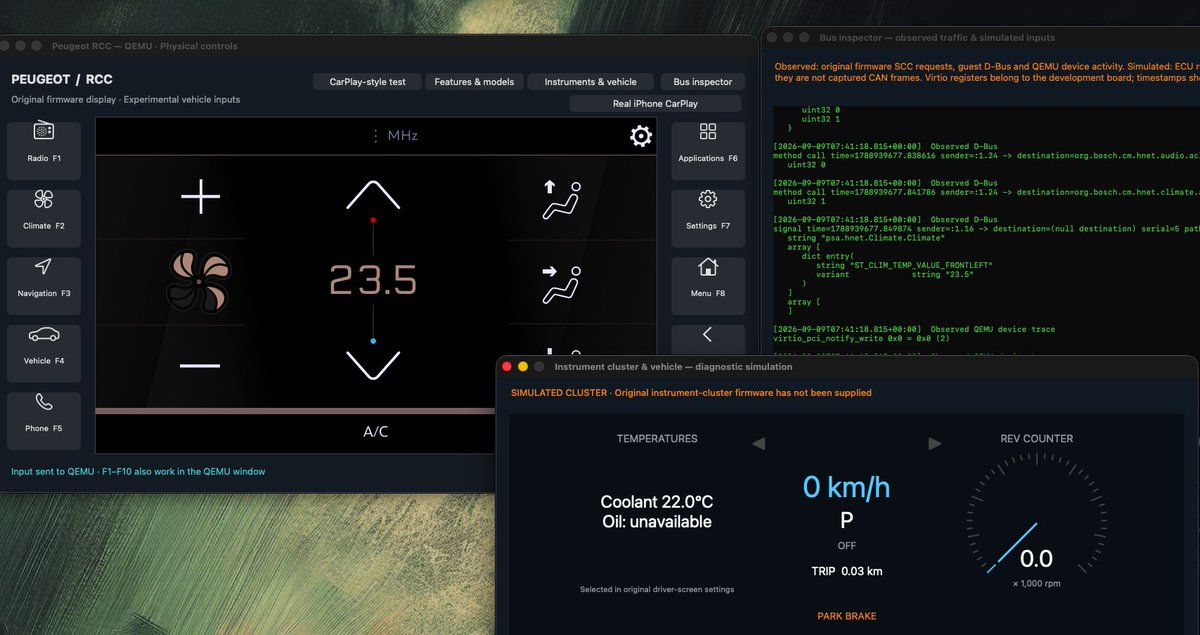Image resolution: width=1200 pixels, height=635 pixels.
Task: Open Radio F1 in Peugeot RCC window
Action: tap(44, 151)
